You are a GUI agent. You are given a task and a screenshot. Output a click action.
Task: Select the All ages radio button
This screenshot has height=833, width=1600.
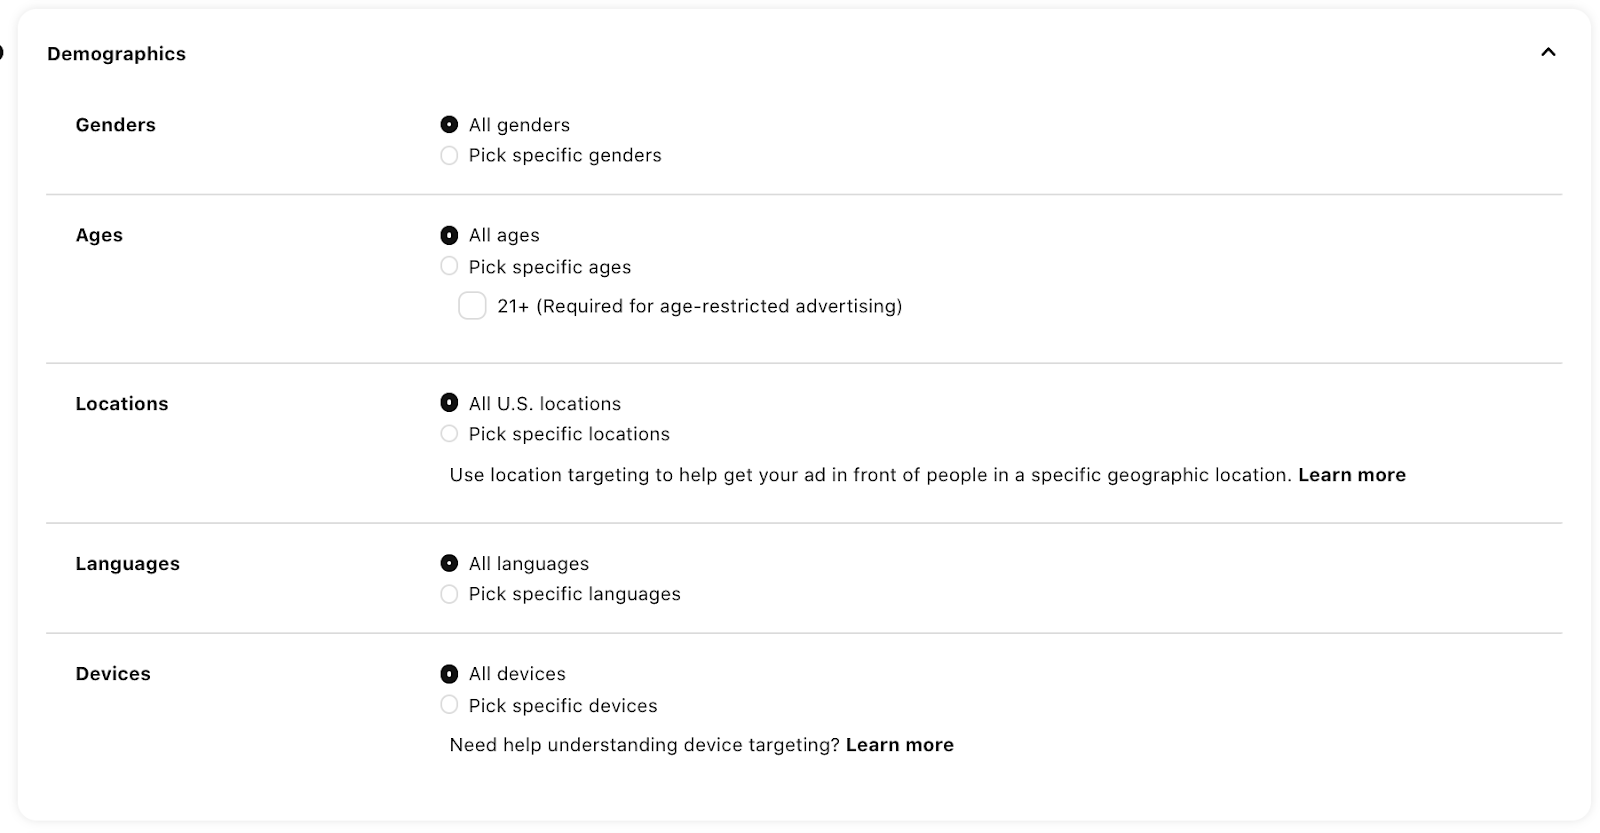pos(449,236)
